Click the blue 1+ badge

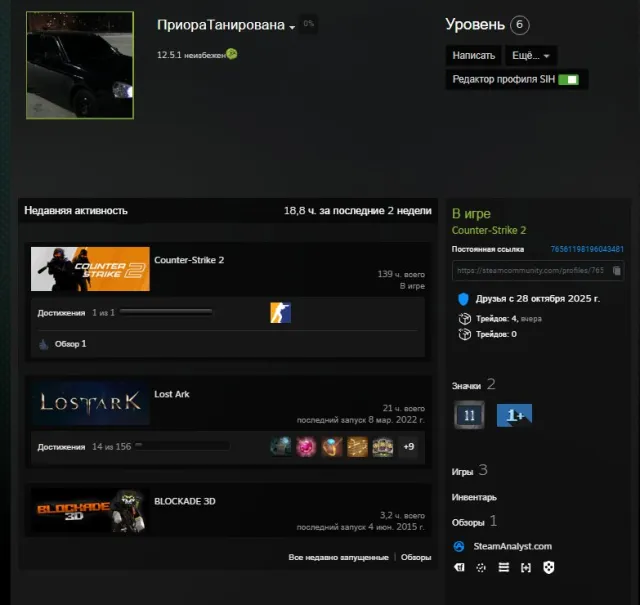tap(514, 415)
